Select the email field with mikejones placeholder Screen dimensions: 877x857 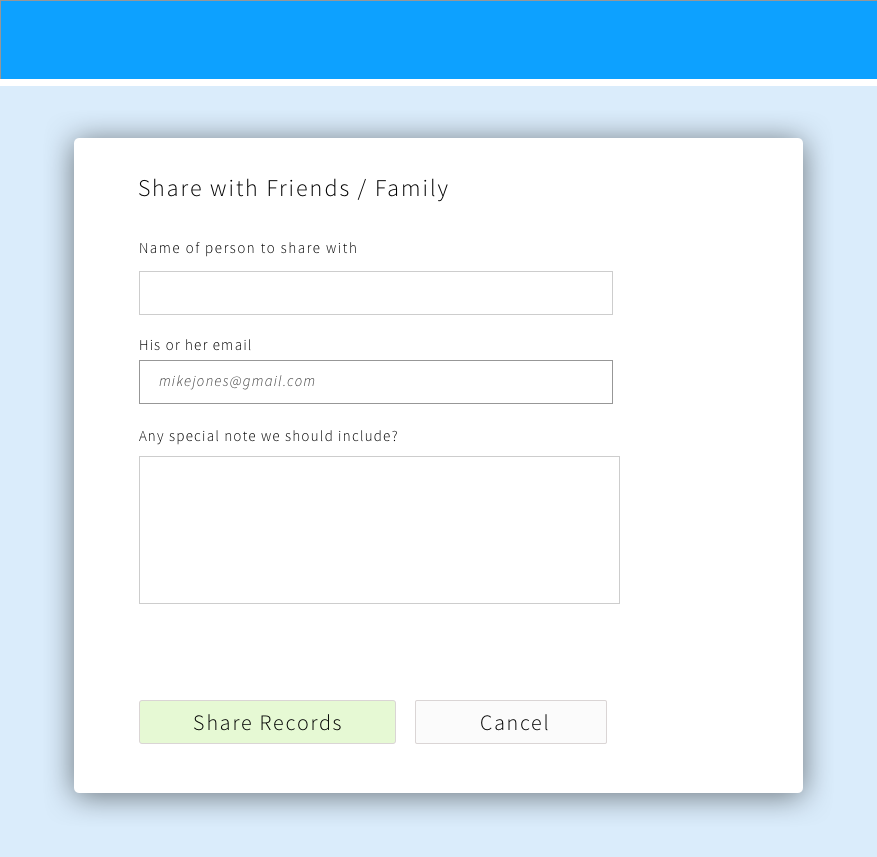click(376, 382)
